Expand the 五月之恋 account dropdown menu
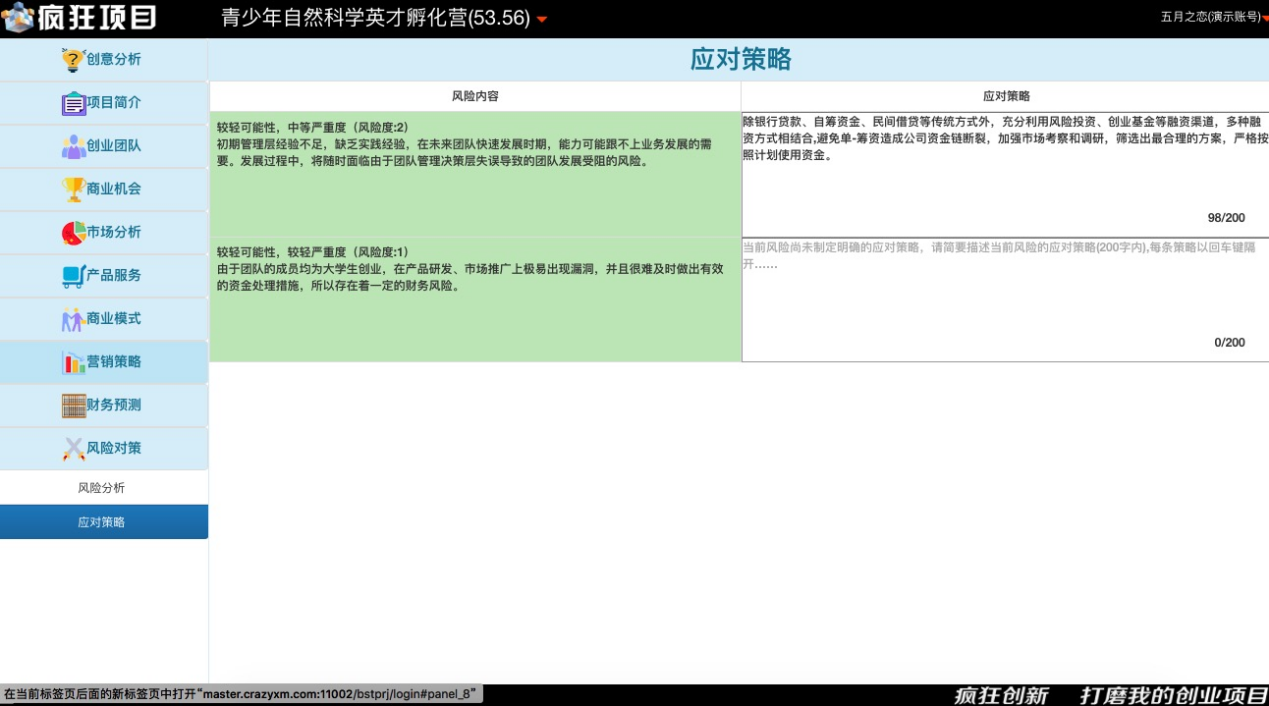The height and width of the screenshot is (706, 1269). 1264,17
